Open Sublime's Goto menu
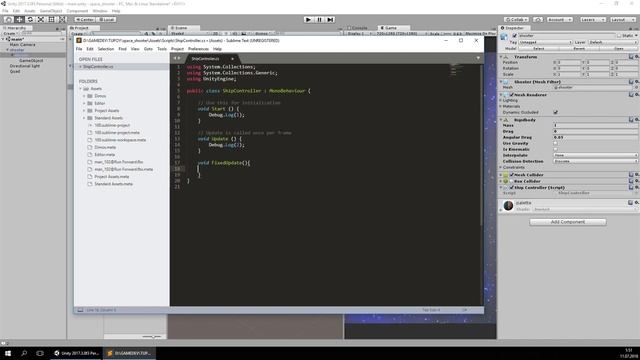Screen dimensions: 640x360 coord(148,49)
